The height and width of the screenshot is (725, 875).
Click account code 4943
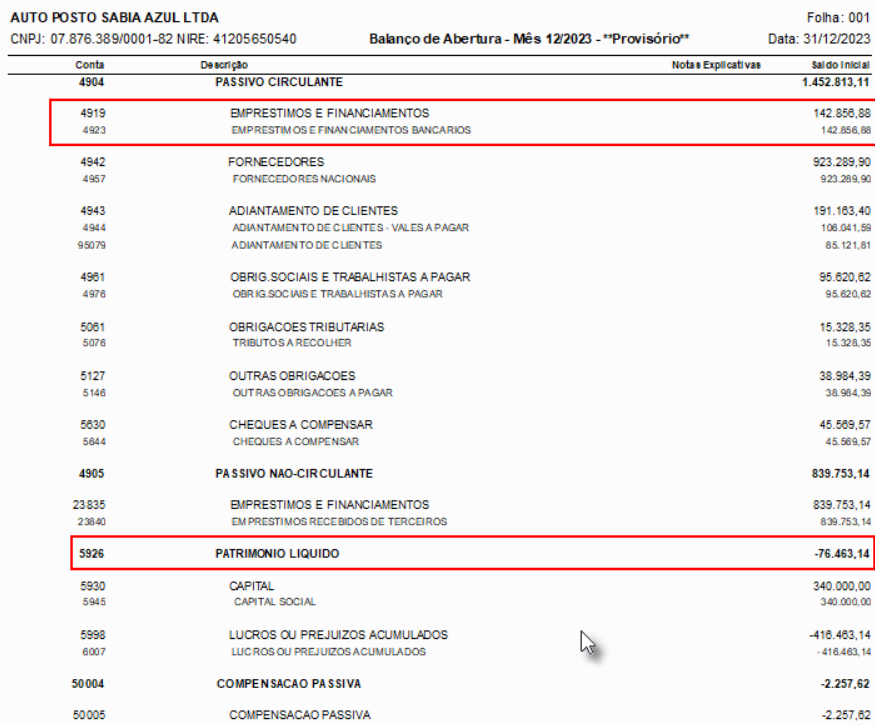(93, 211)
